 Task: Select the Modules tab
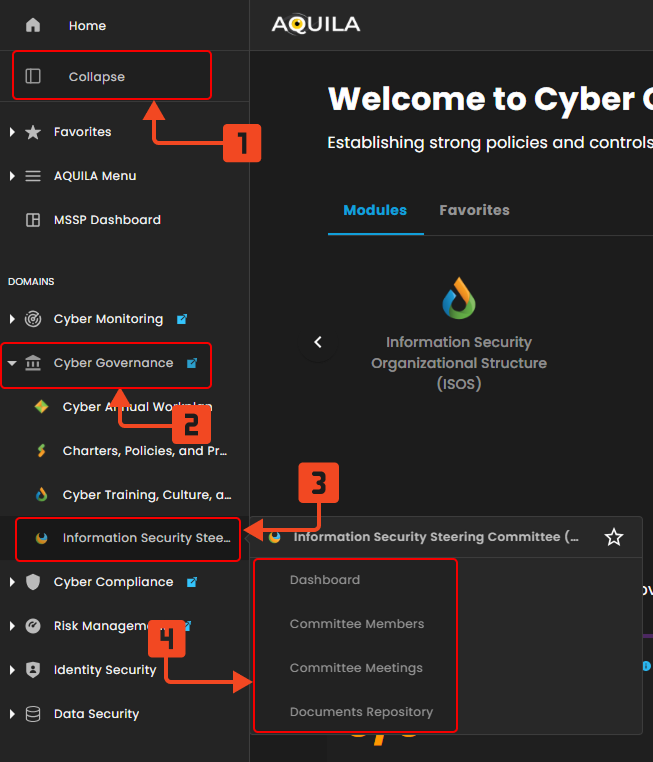tap(375, 210)
